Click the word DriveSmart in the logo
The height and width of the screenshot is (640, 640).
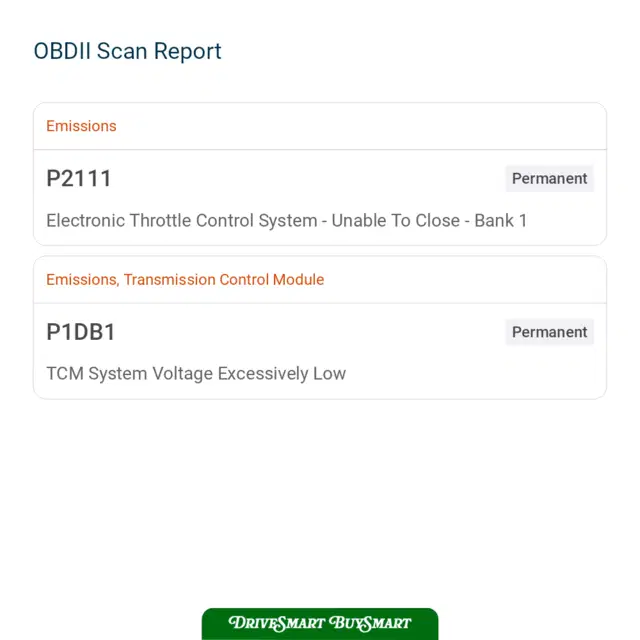tap(277, 623)
